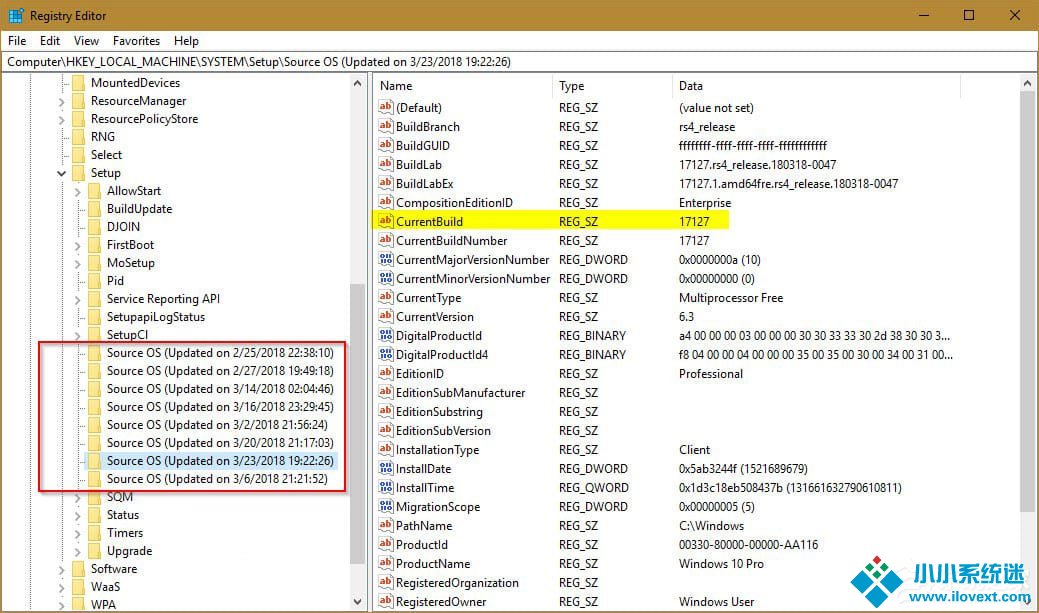Click the 'Windows 10 Pro' data cell
The height and width of the screenshot is (613, 1039).
tap(721, 563)
